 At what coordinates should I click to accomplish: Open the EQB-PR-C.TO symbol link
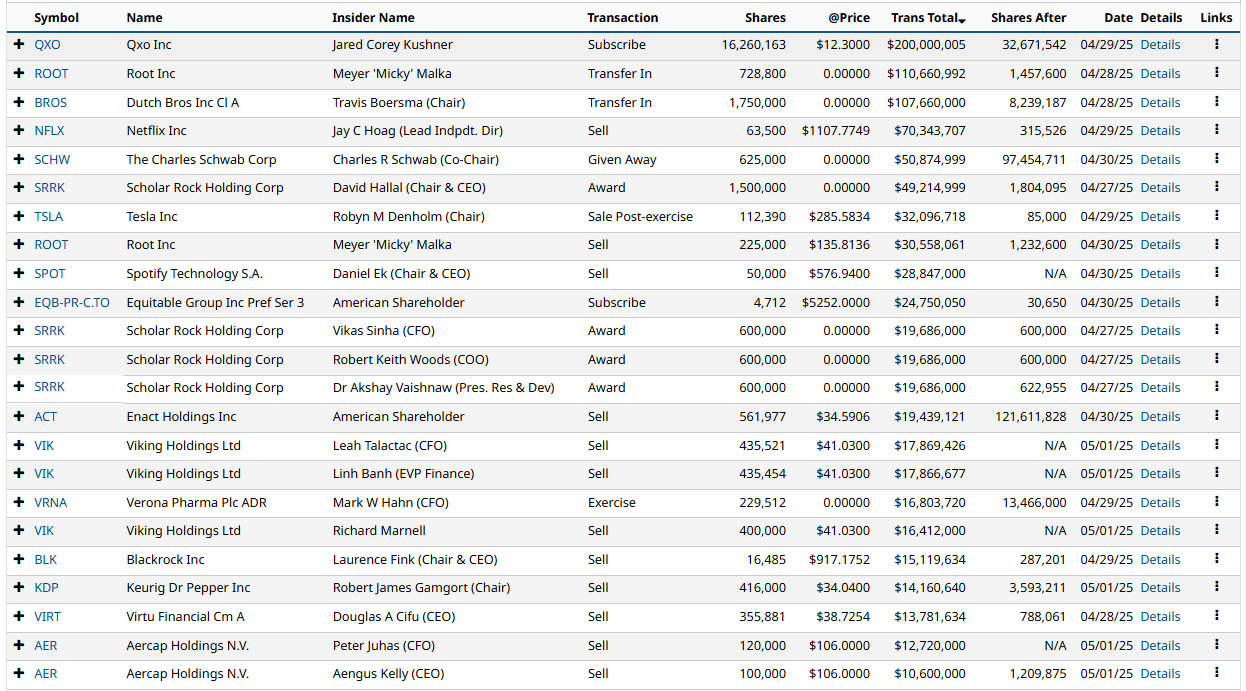(72, 302)
